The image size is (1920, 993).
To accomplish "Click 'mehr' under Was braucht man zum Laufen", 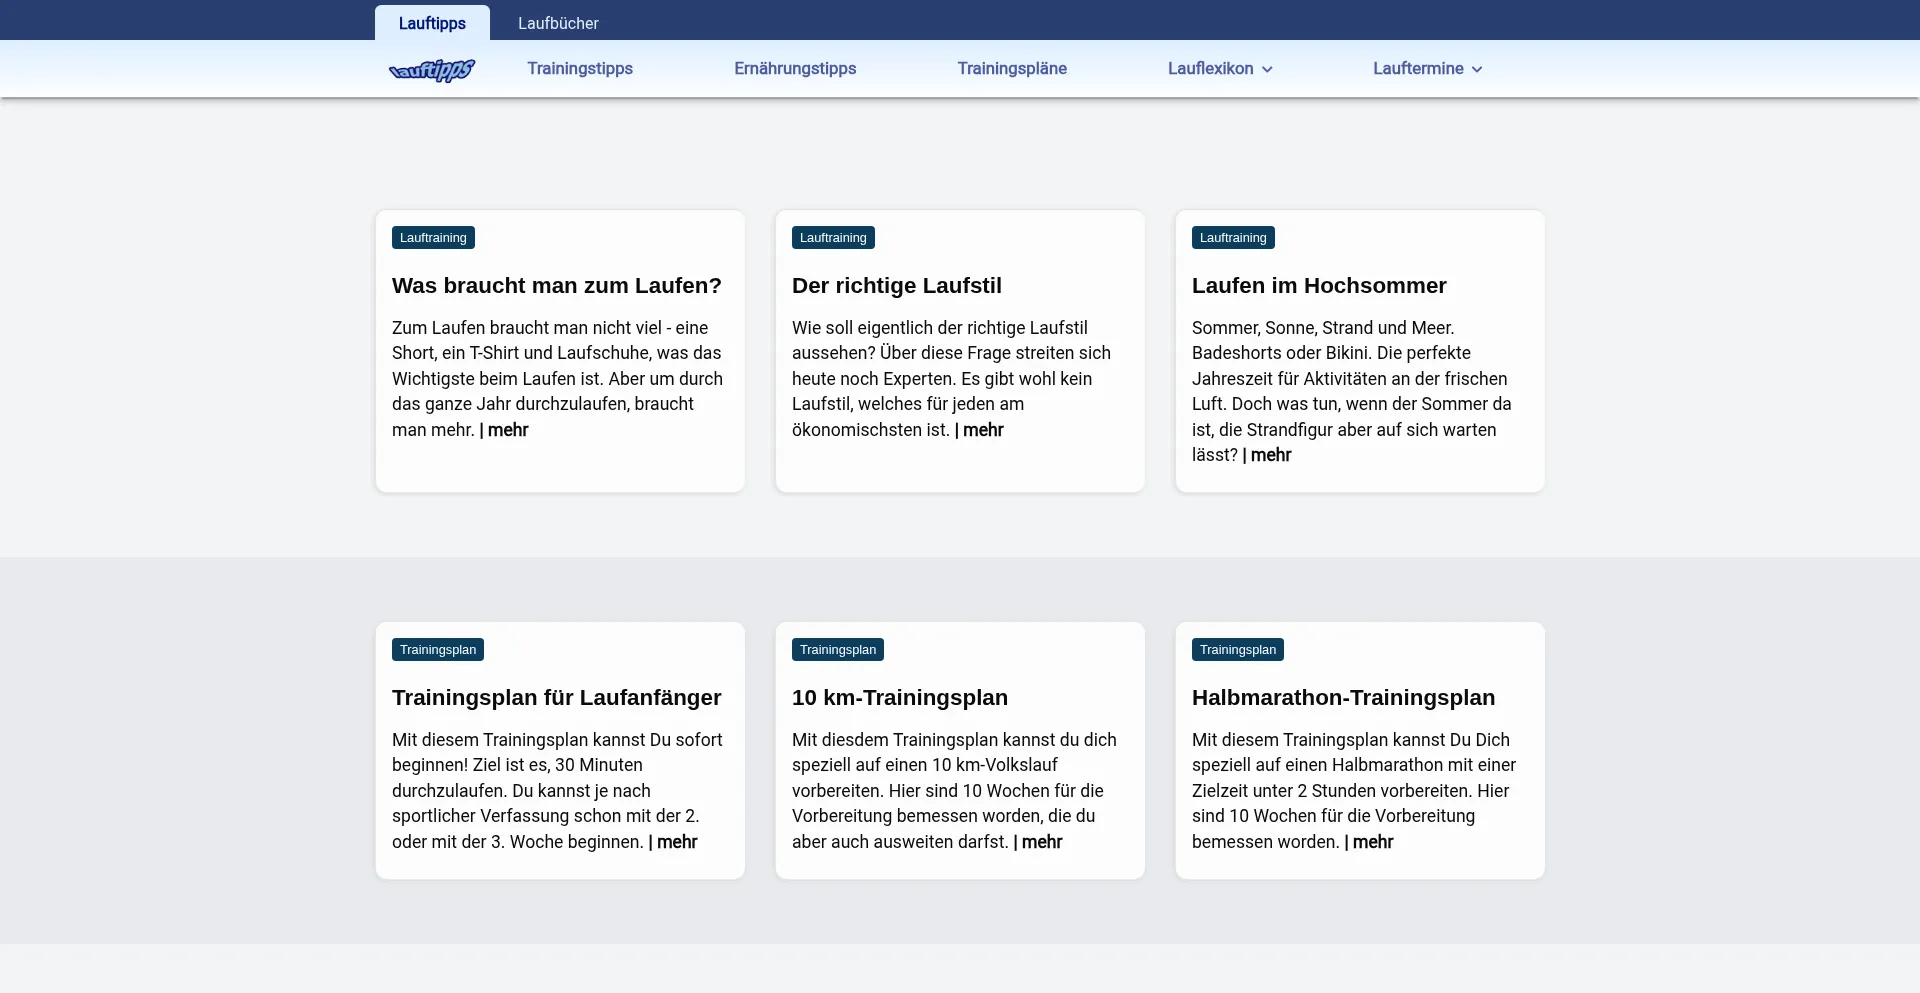I will (x=507, y=430).
